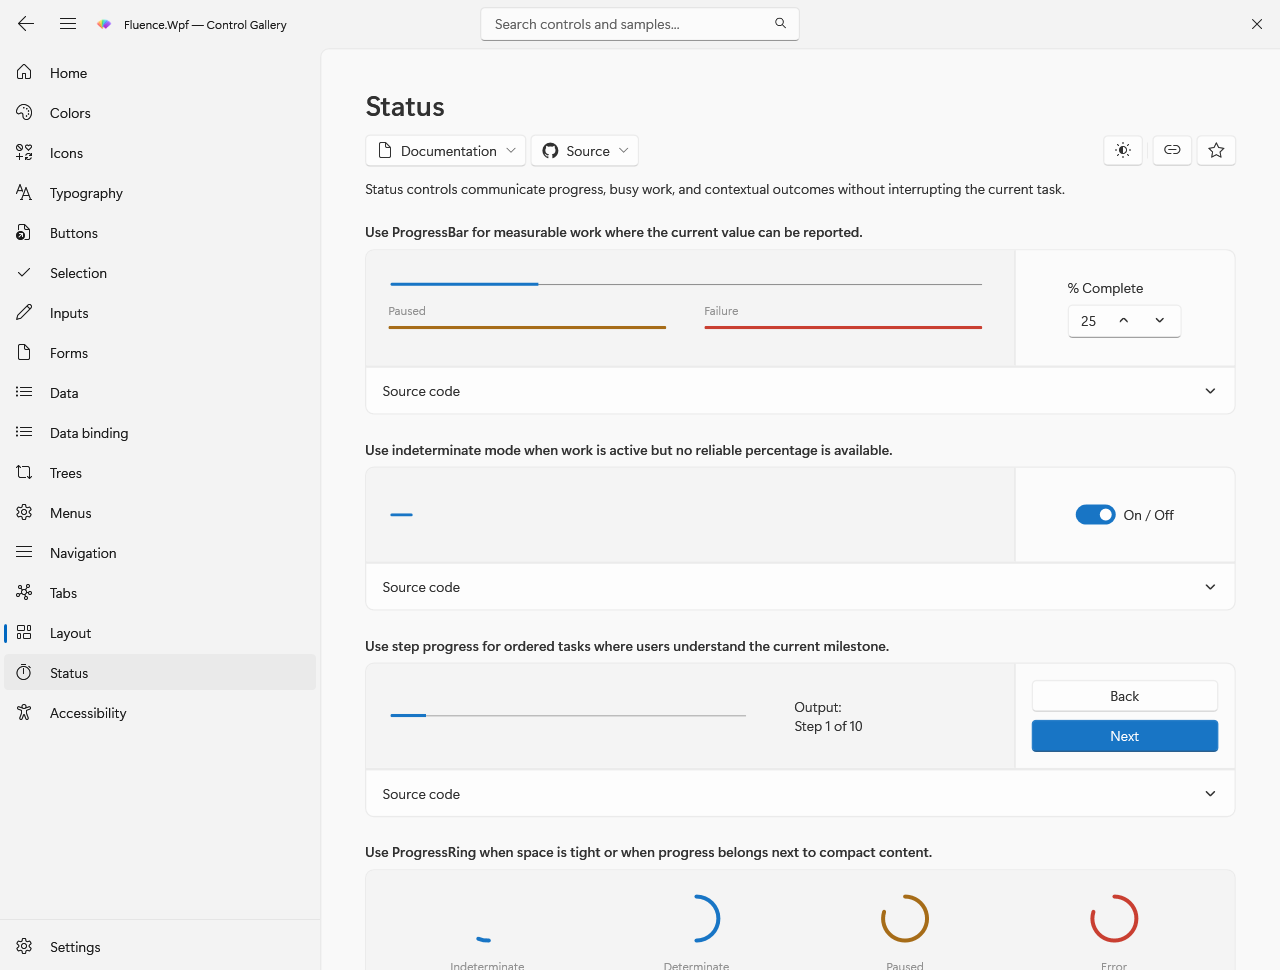Screen dimensions: 1280x970
Task: Toggle theme with the sun icon
Action: pyautogui.click(x=1123, y=150)
